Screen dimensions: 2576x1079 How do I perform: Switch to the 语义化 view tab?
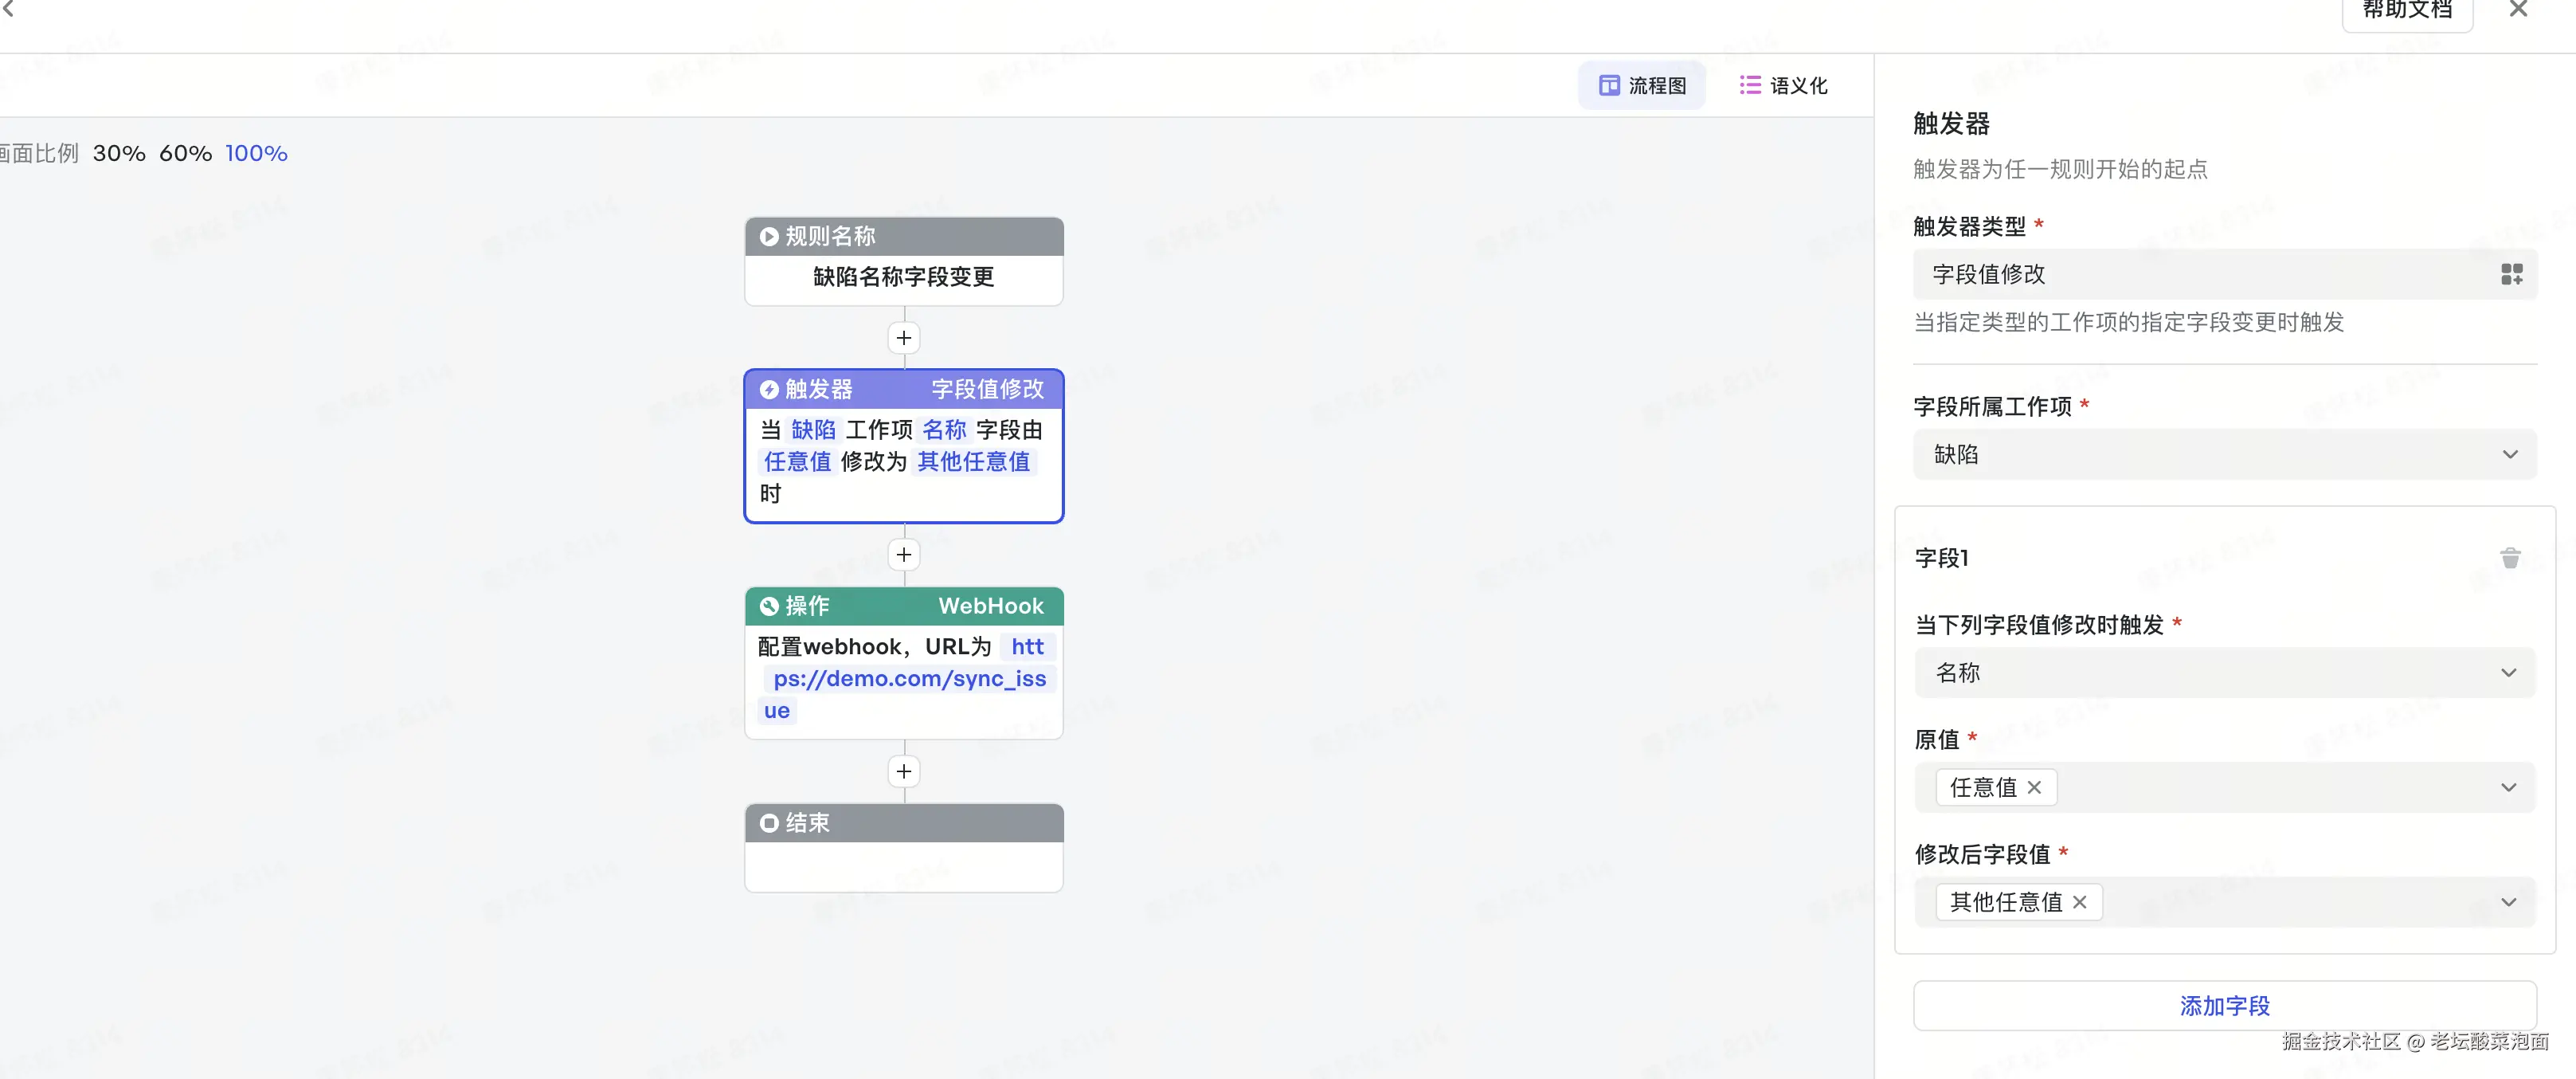(1784, 85)
